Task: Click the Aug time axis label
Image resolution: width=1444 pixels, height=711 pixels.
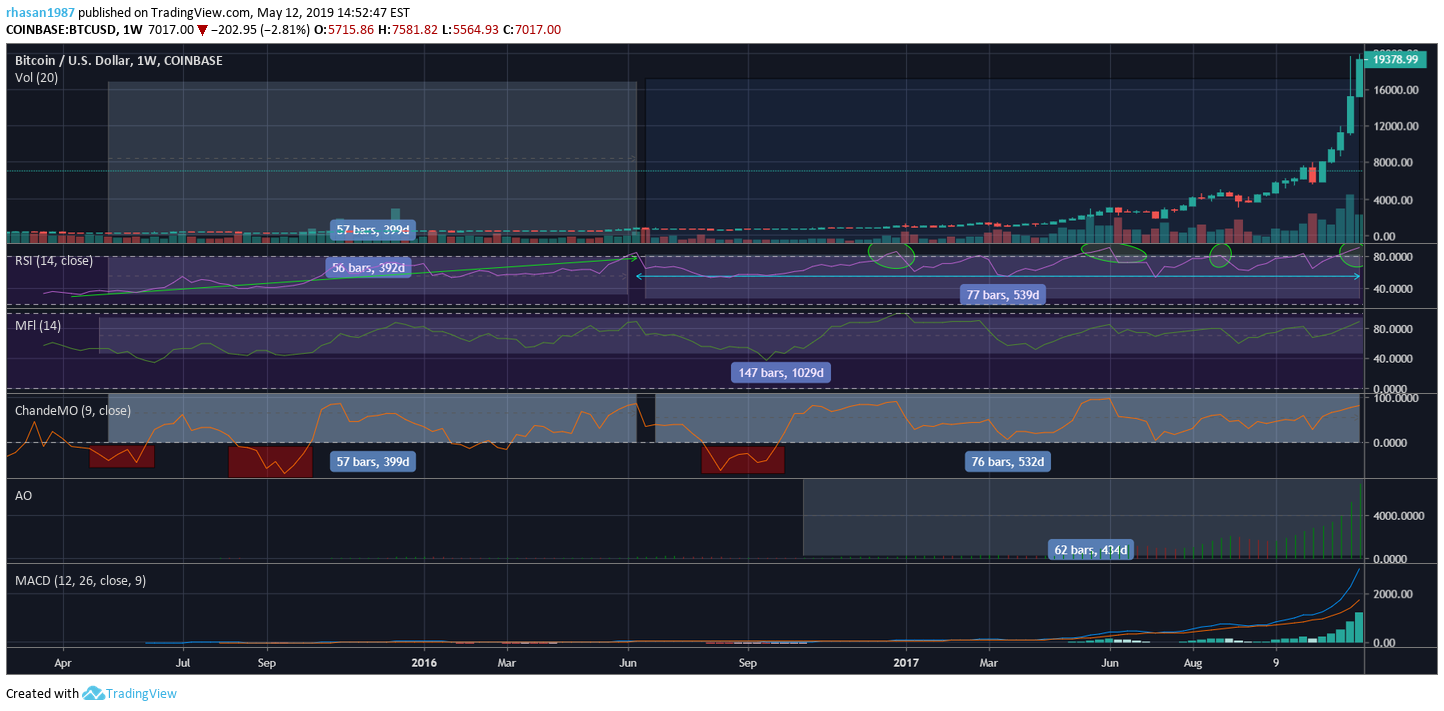Action: click(x=1193, y=661)
